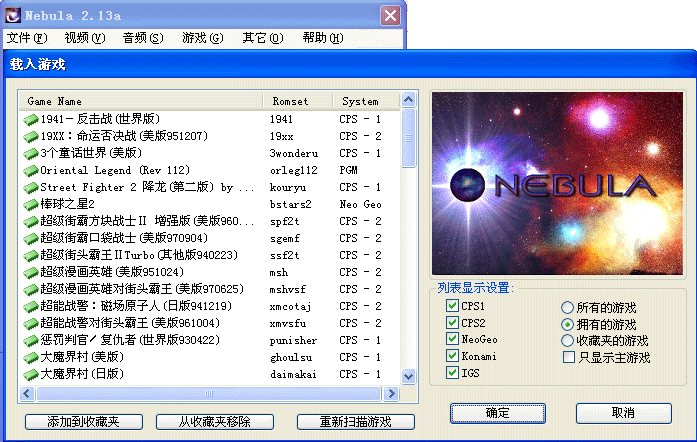
Task: Select romset name xmvsfu
Action: pyautogui.click(x=288, y=323)
